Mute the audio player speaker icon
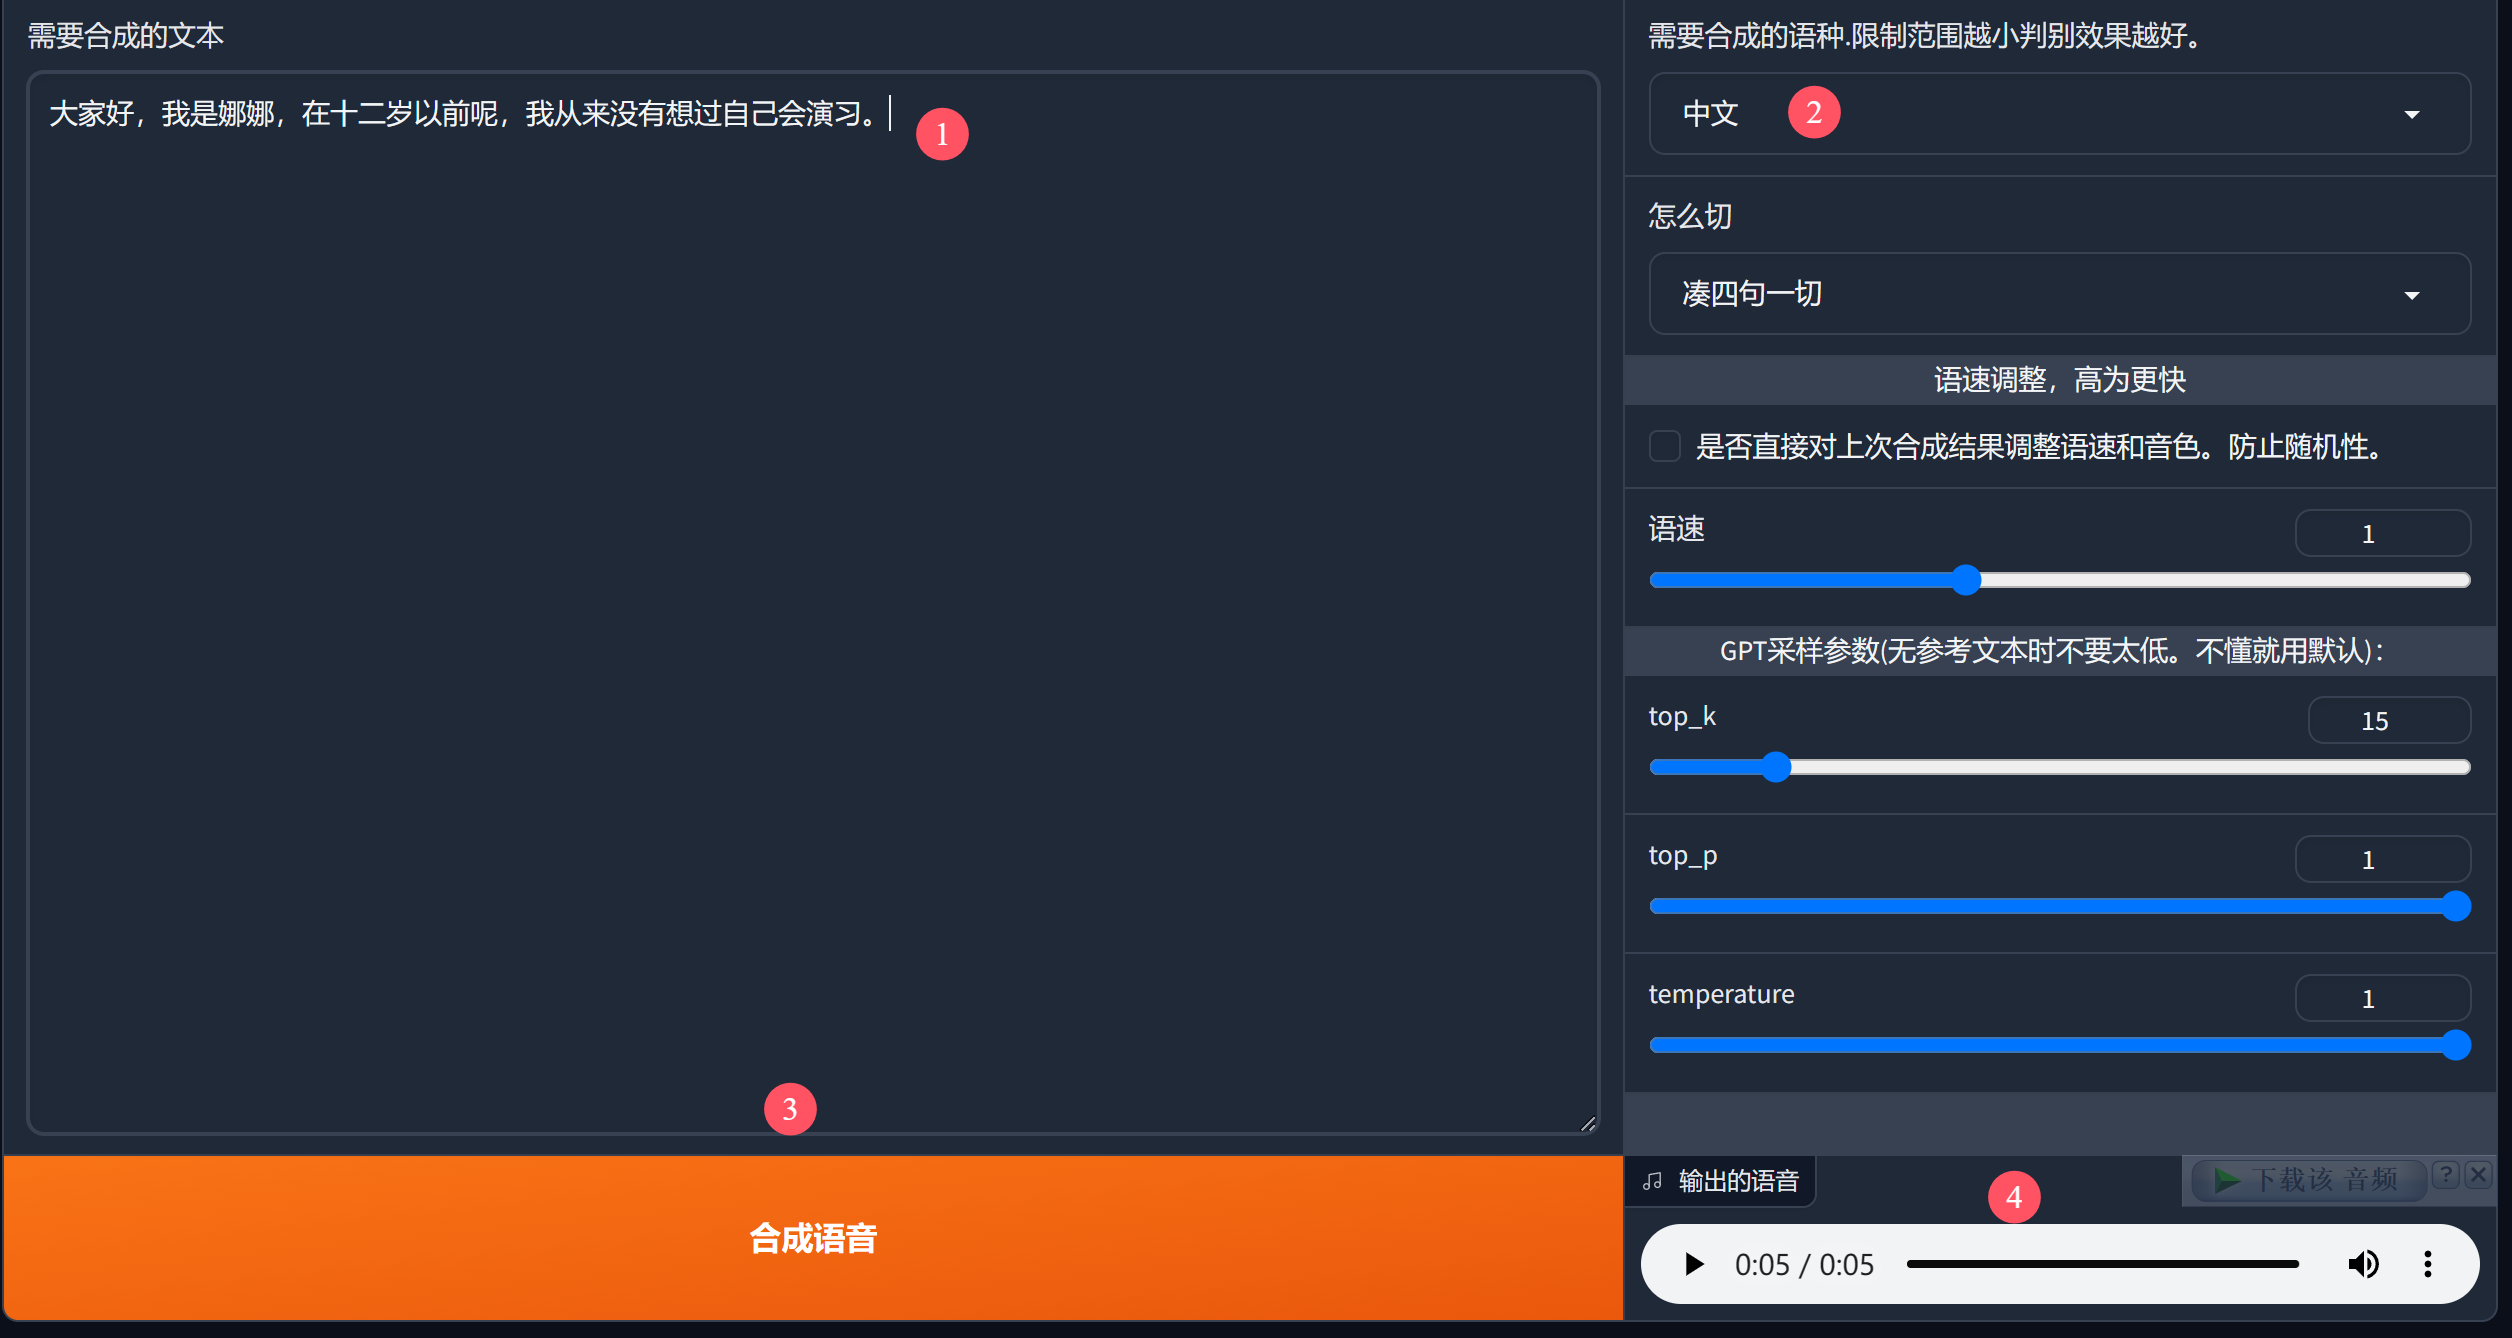2512x1338 pixels. [x=2365, y=1263]
